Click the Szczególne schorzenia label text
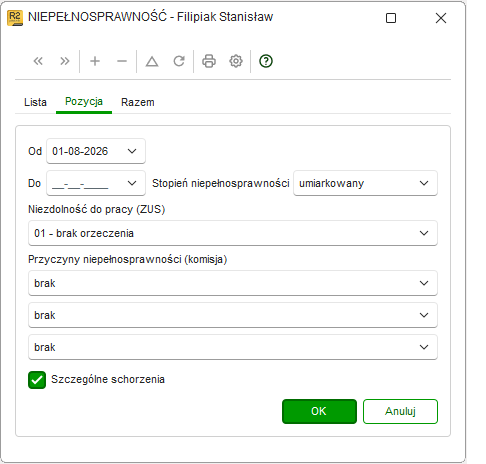 click(x=108, y=380)
